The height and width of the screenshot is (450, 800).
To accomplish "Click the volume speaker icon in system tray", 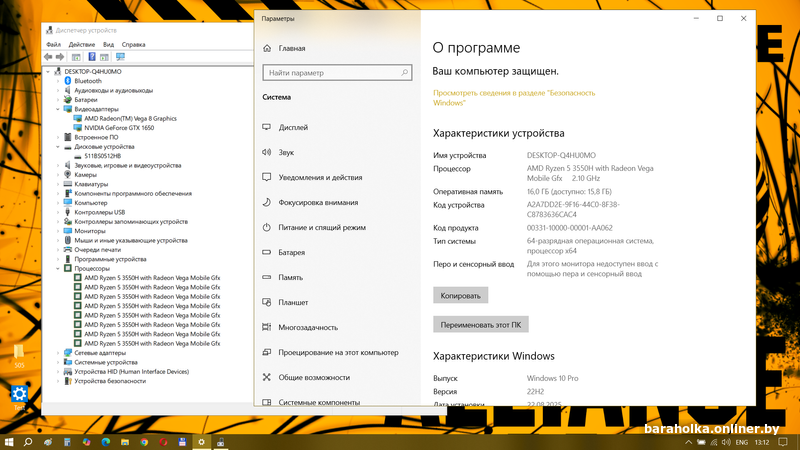I will 726,442.
